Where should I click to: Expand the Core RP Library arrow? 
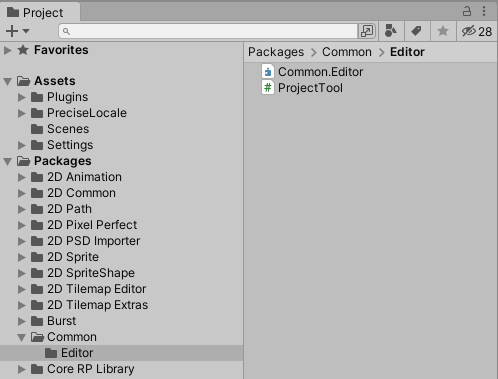click(x=21, y=369)
